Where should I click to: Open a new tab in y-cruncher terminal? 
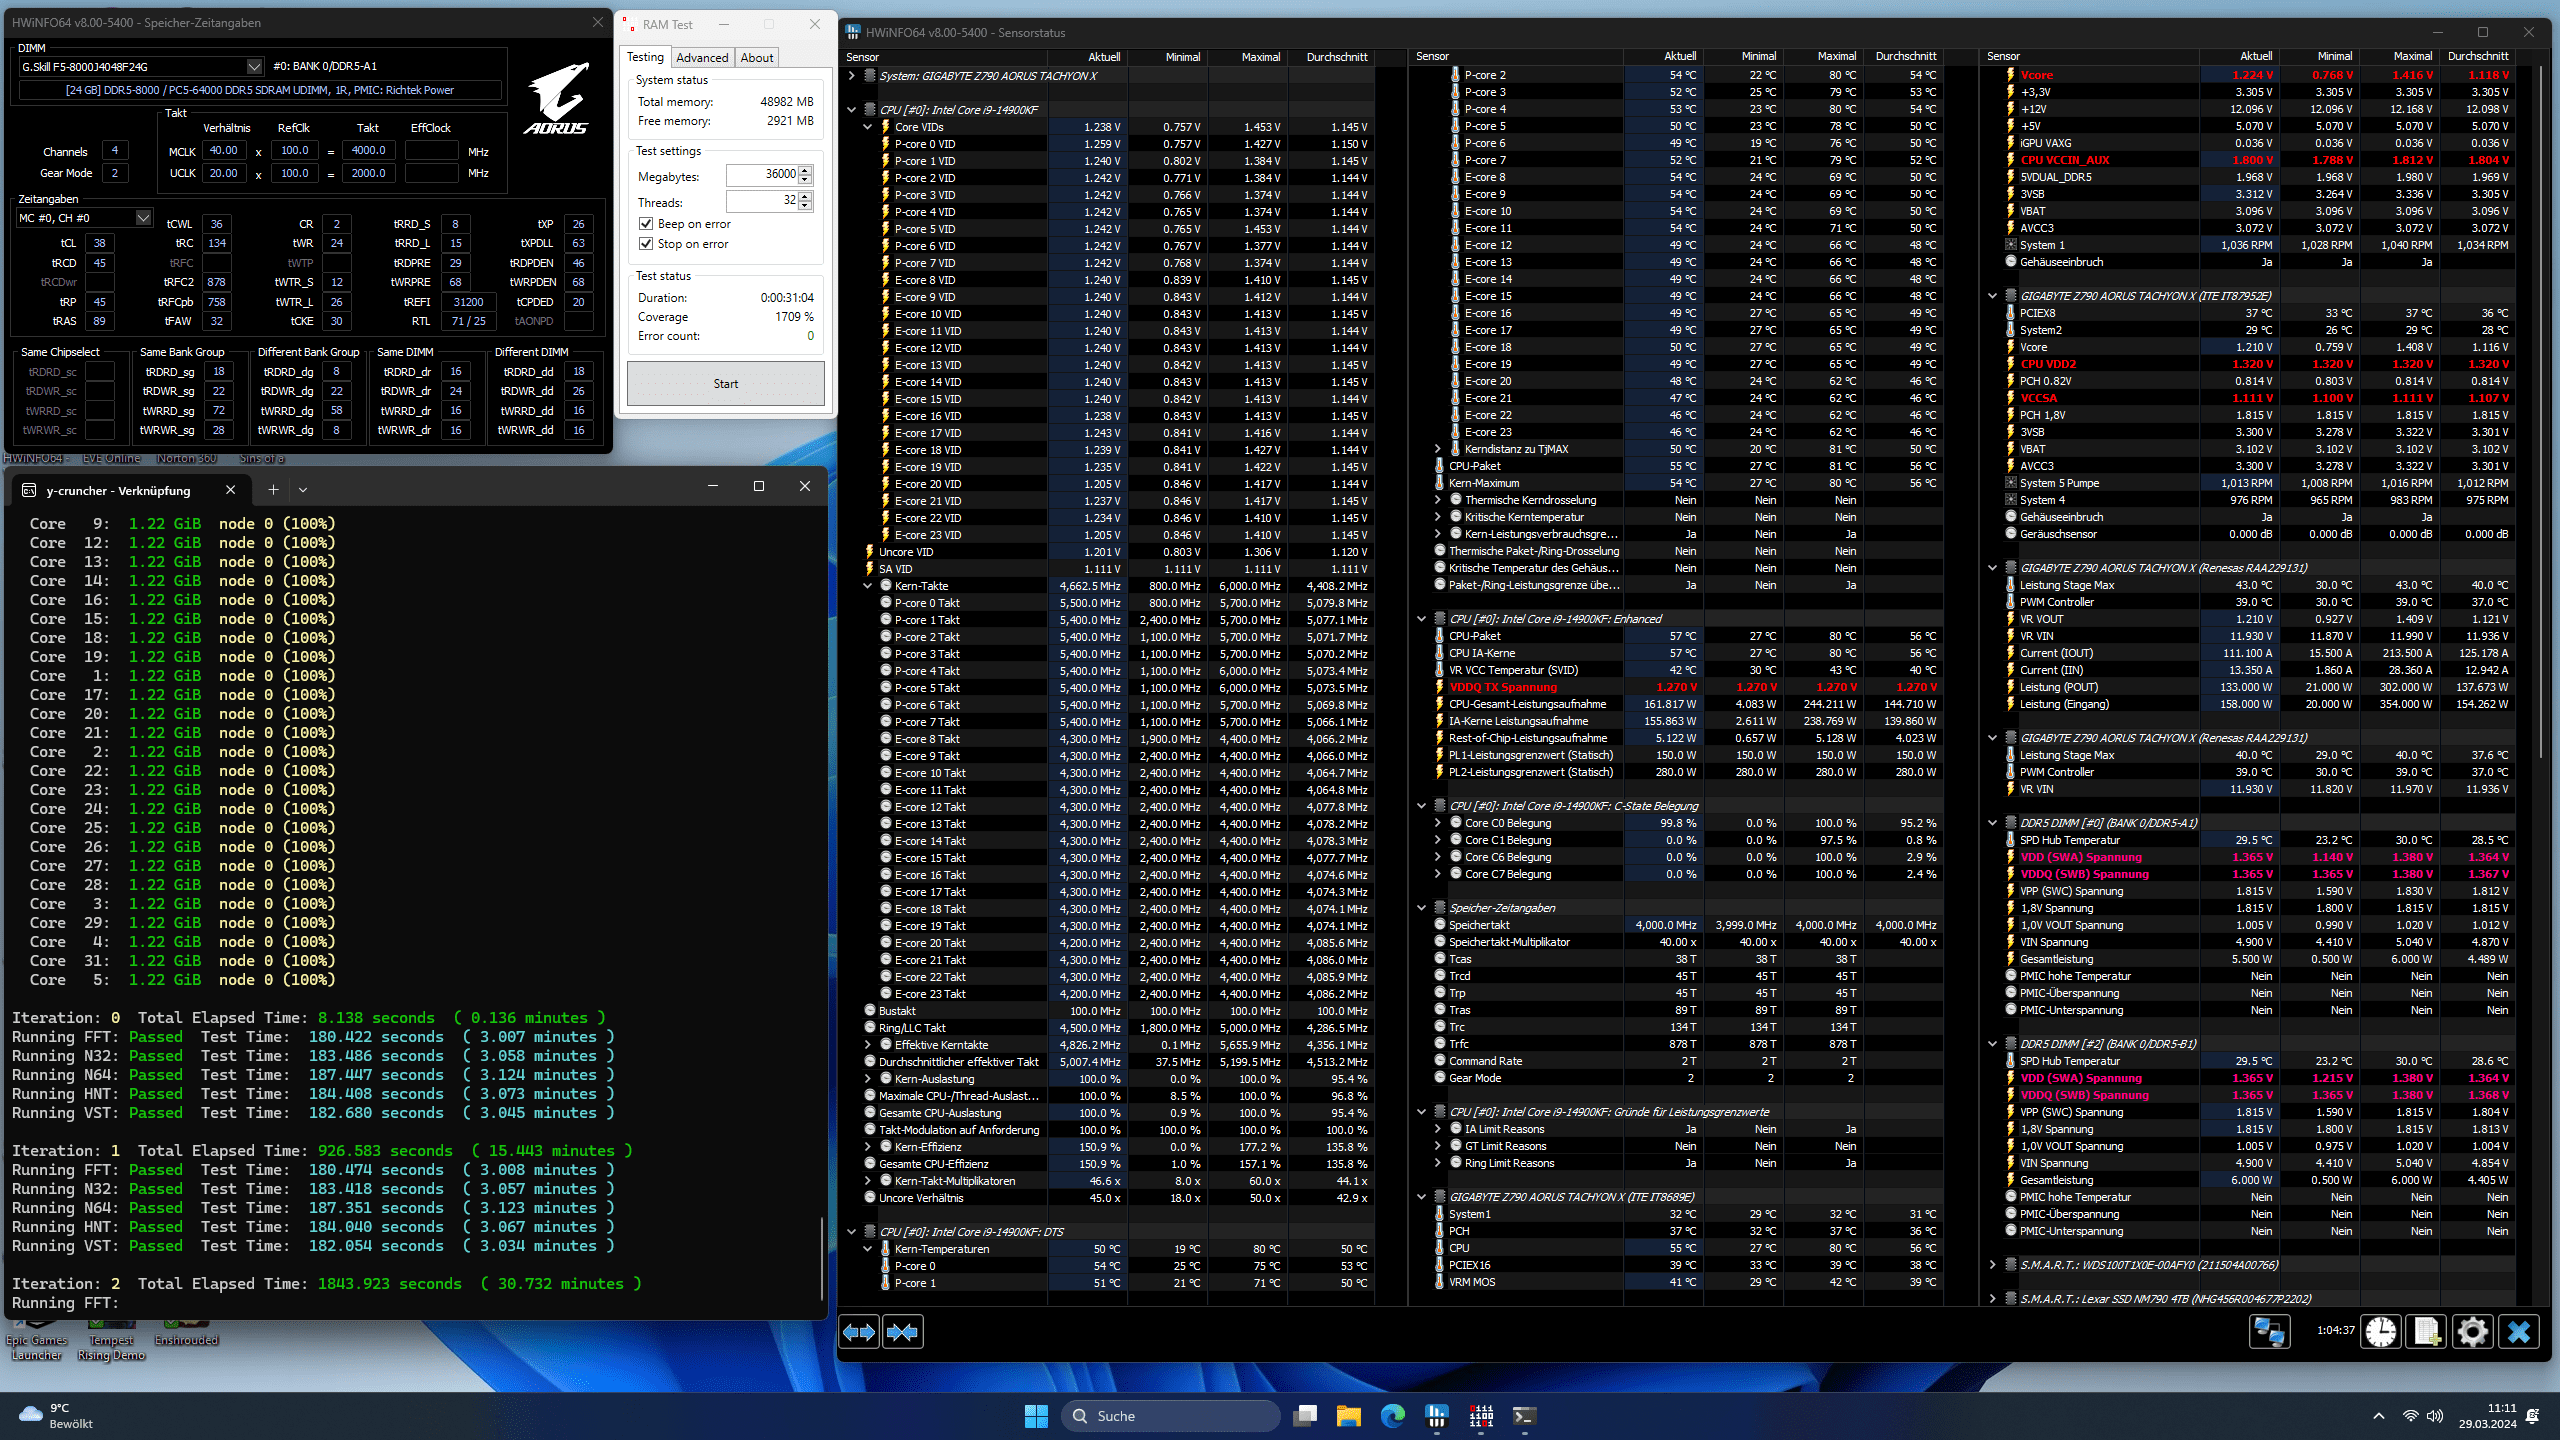click(273, 489)
